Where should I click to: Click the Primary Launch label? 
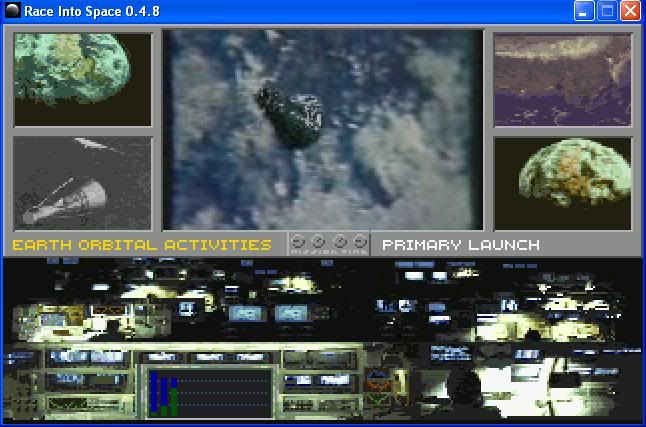coord(461,245)
